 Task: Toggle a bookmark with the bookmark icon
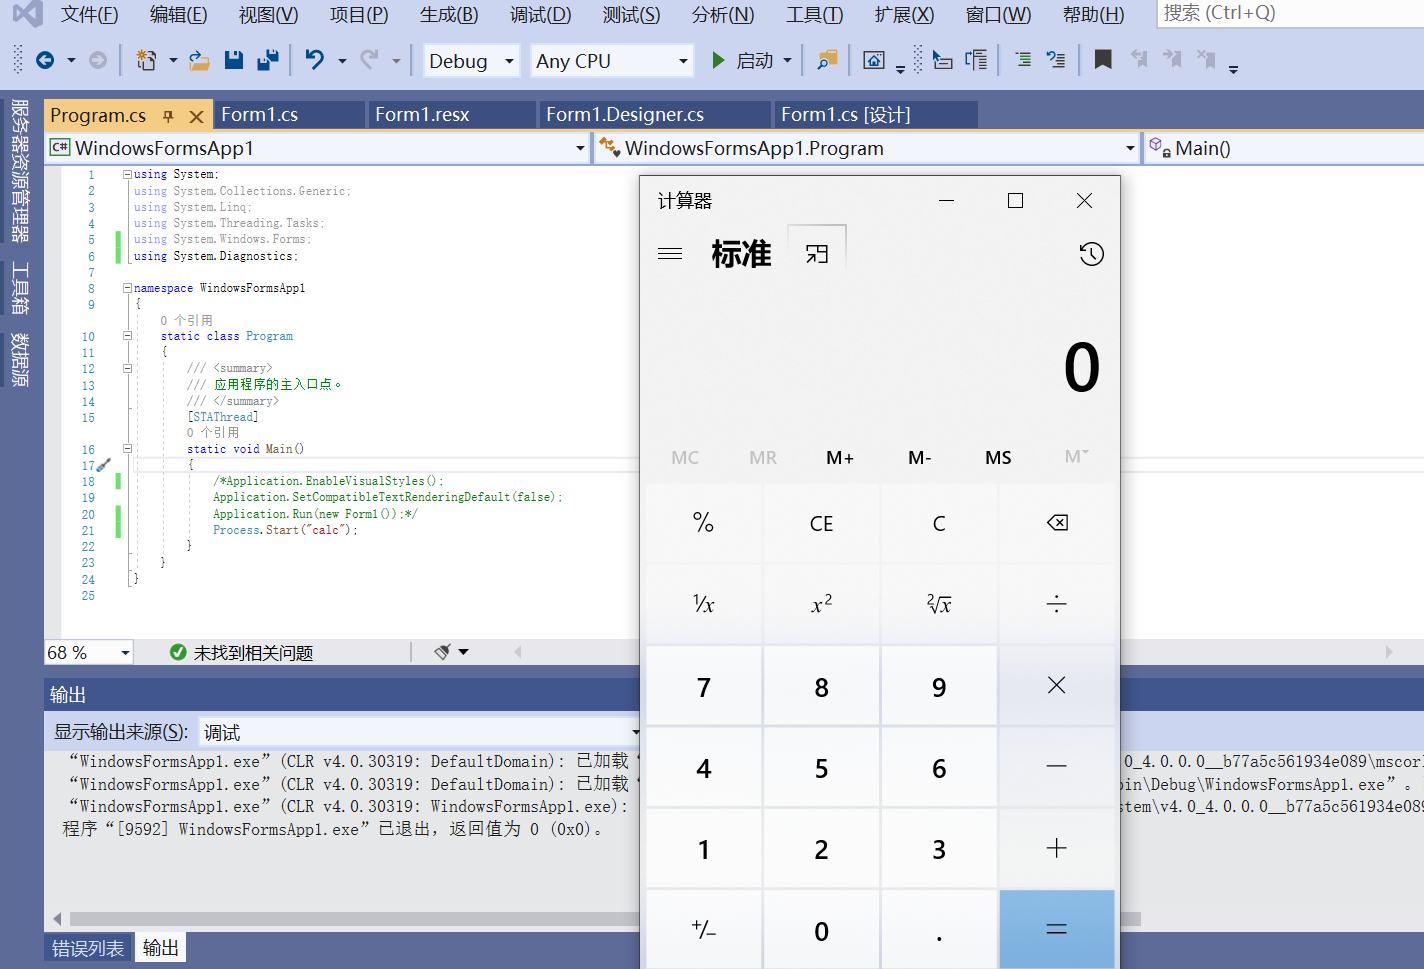pos(1103,59)
